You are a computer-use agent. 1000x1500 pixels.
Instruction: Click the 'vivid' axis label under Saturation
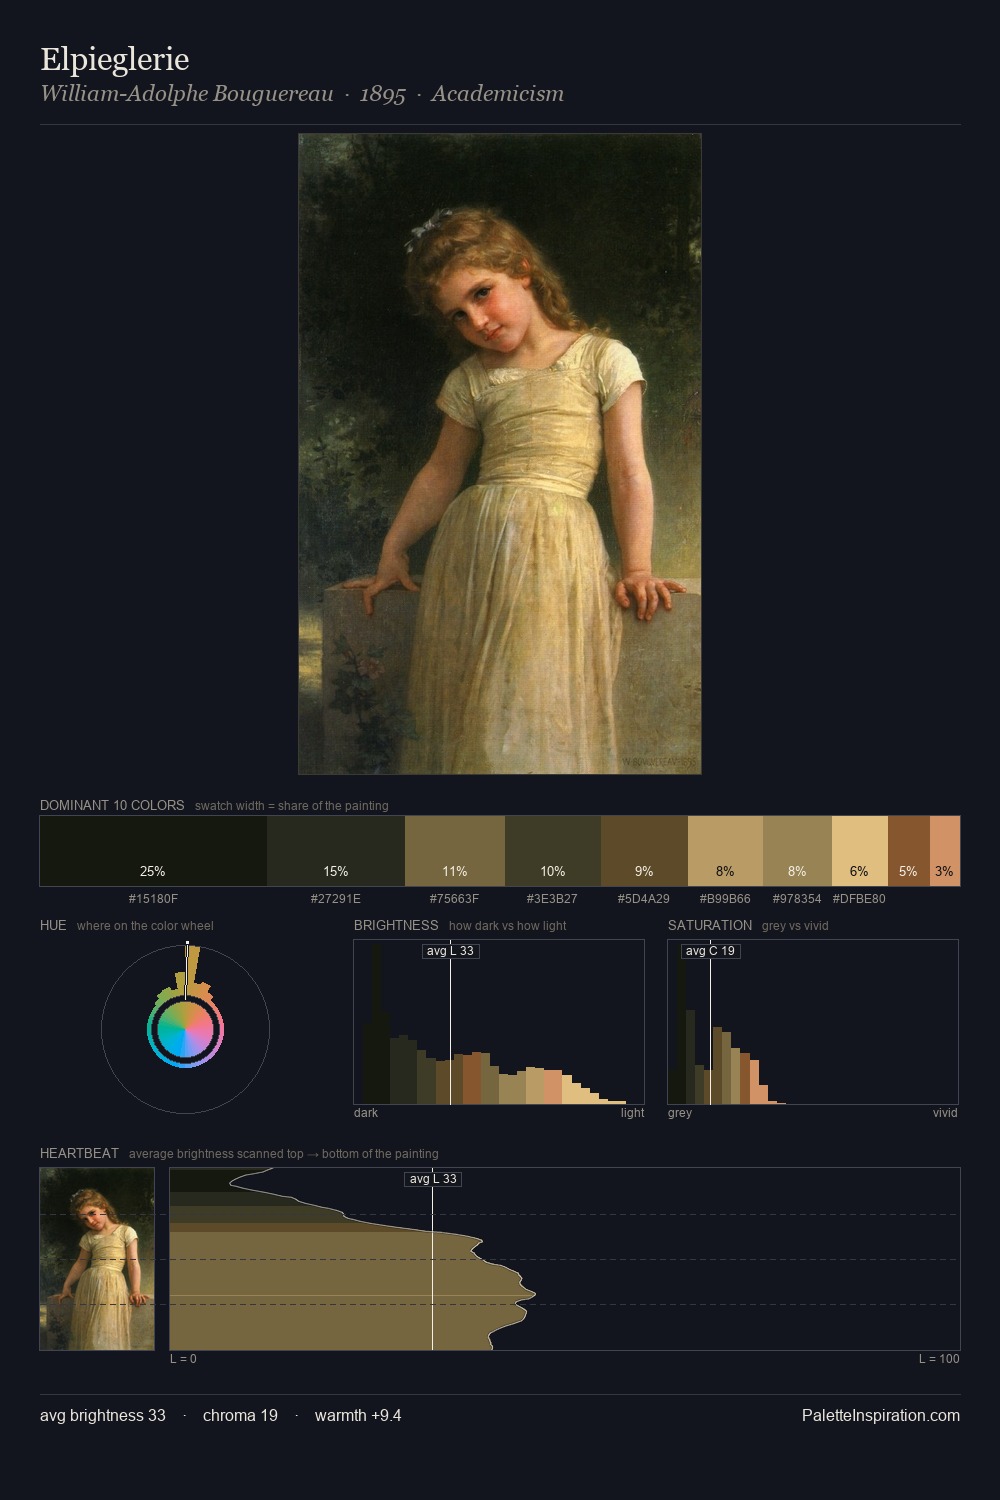pyautogui.click(x=945, y=1113)
